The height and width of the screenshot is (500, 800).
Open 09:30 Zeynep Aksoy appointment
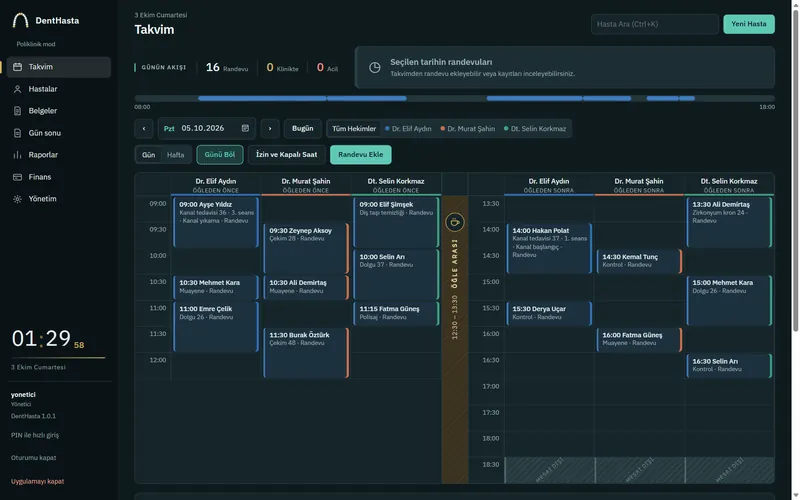306,248
